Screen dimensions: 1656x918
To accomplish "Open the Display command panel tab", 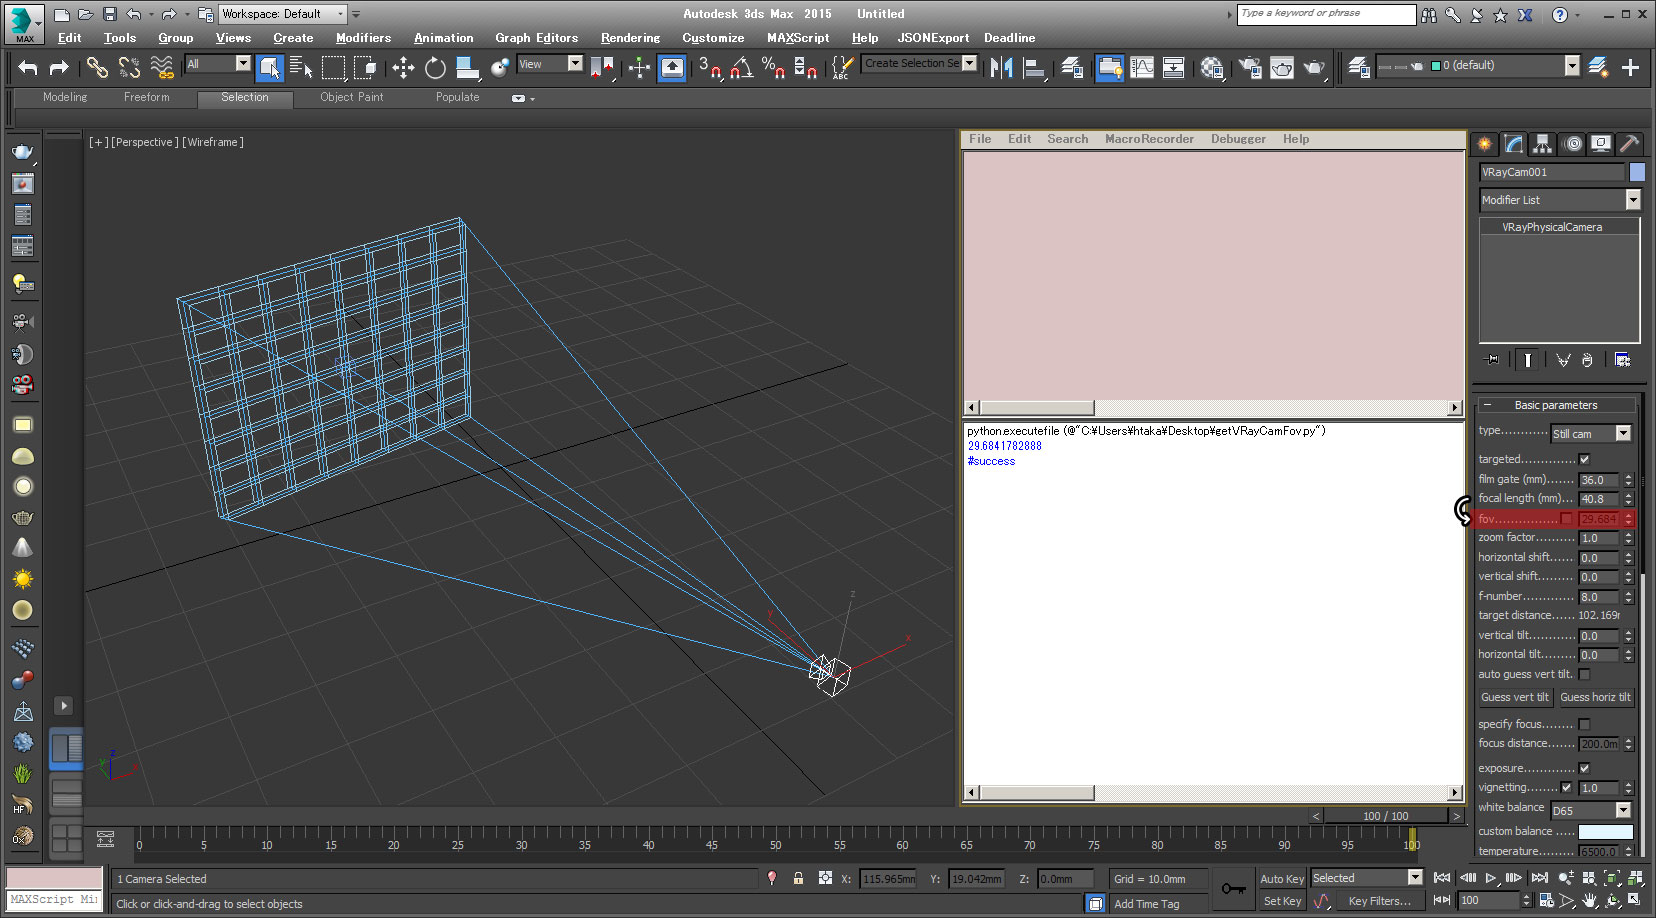I will [1601, 144].
